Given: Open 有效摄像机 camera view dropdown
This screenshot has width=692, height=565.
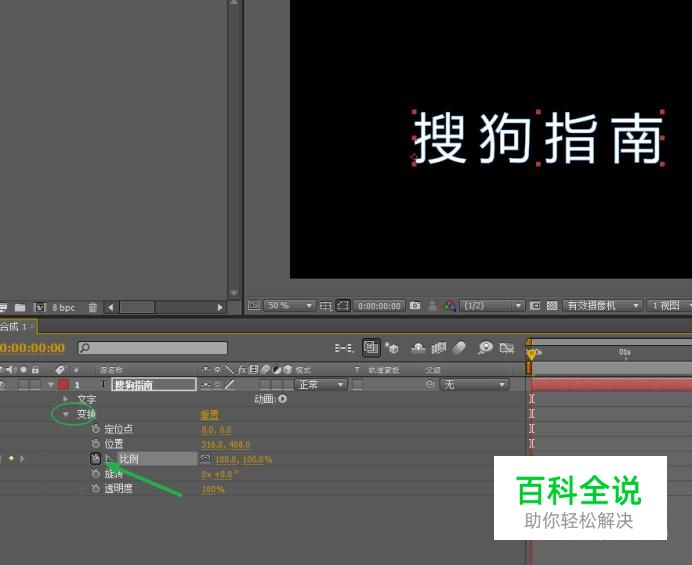Looking at the screenshot, I should click(602, 305).
